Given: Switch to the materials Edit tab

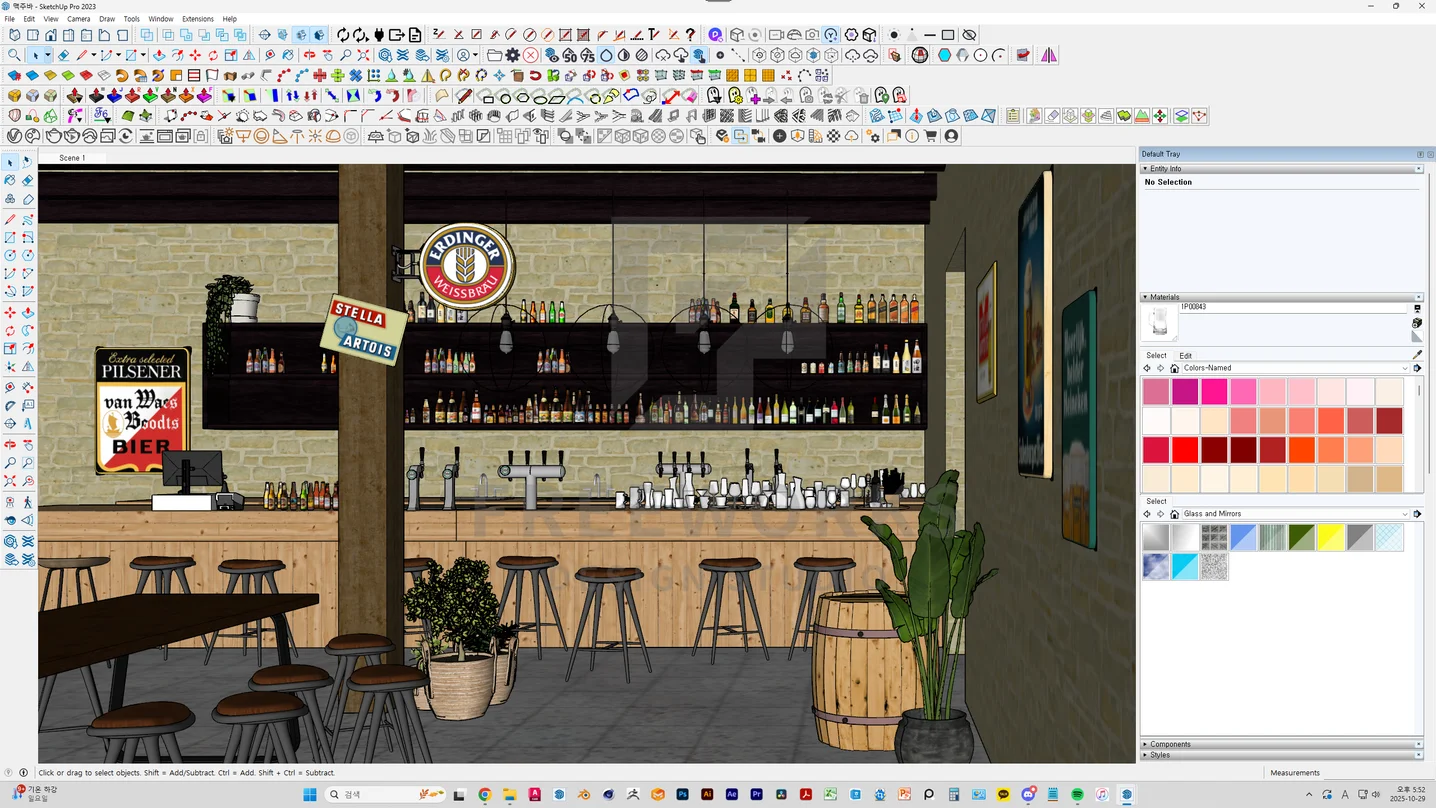Looking at the screenshot, I should 1185,355.
